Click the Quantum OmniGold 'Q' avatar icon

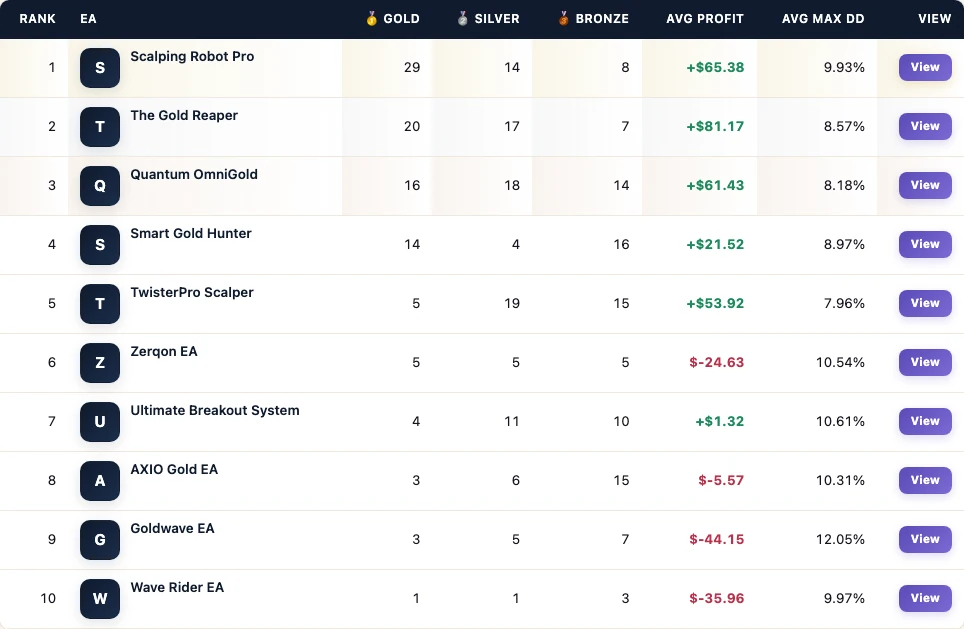click(x=100, y=186)
